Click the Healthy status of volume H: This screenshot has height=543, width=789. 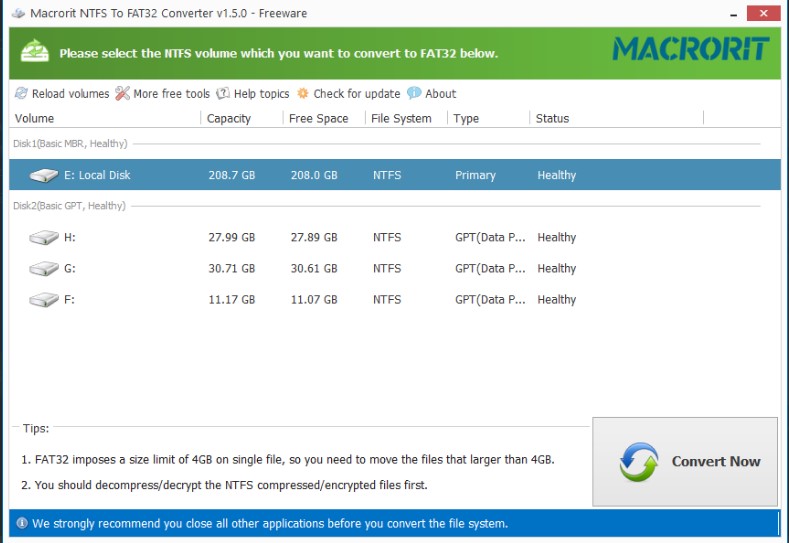[557, 237]
